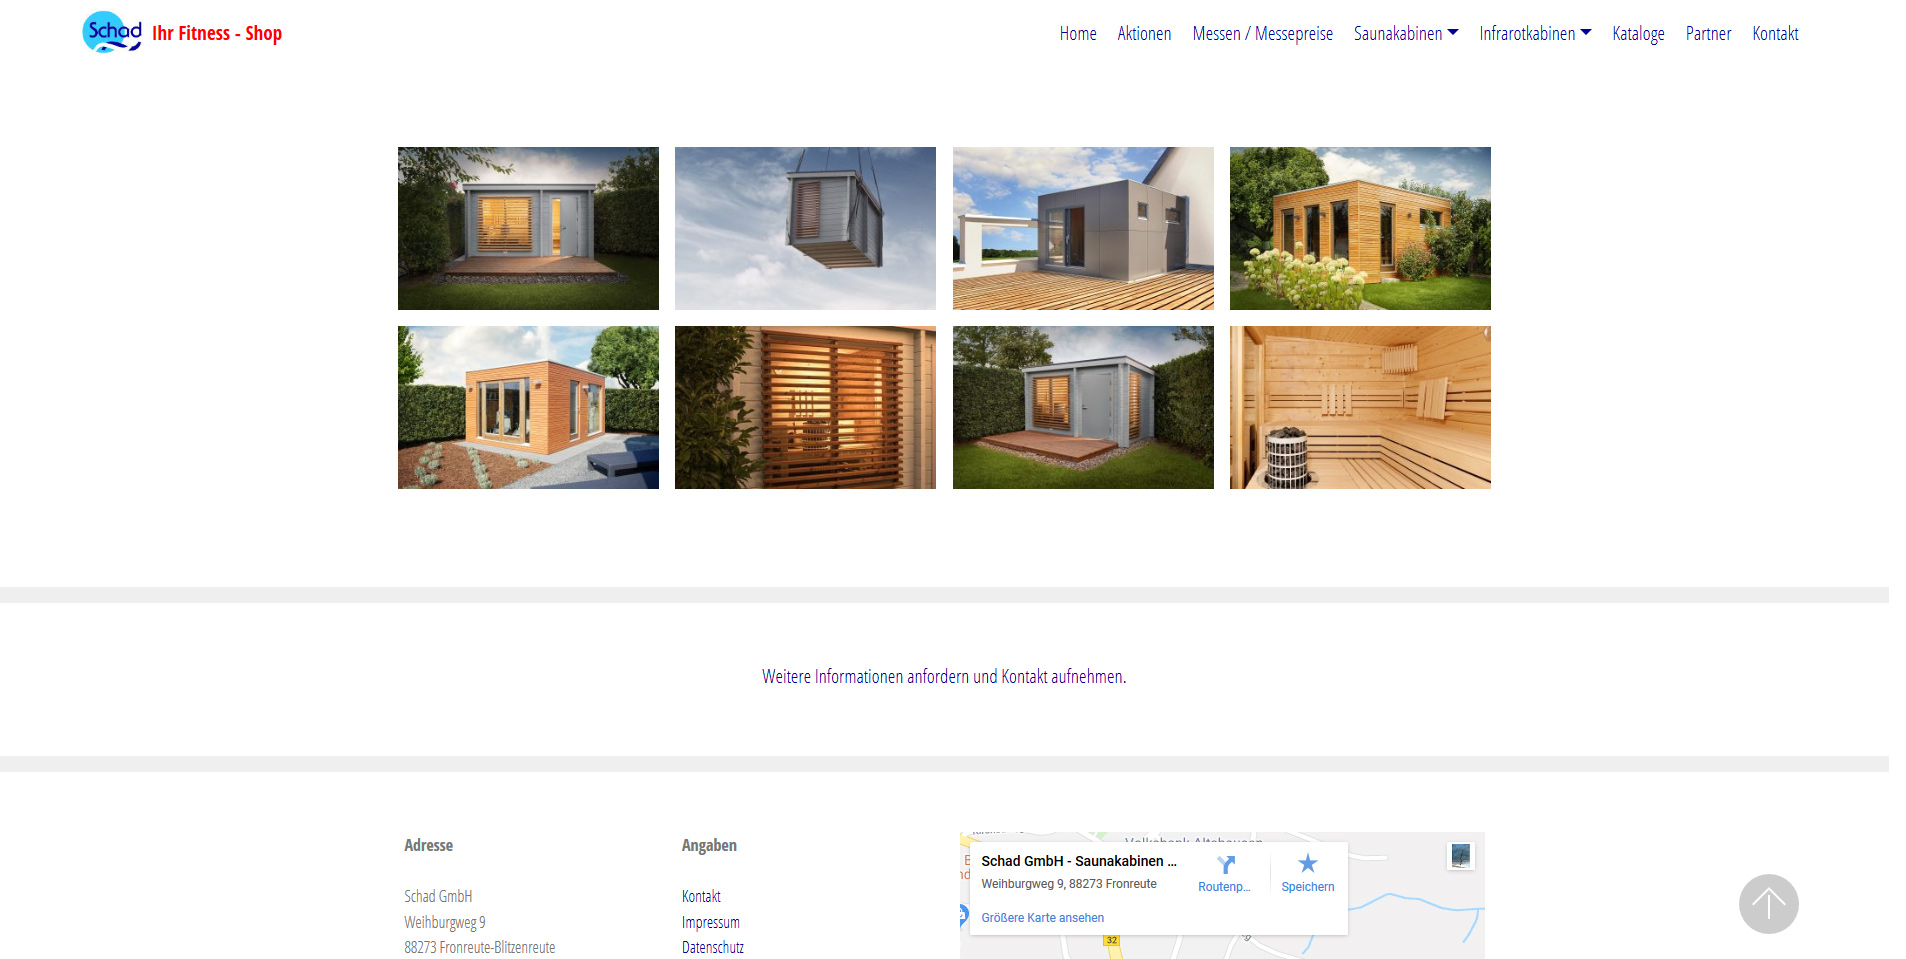Click 'Größere Karte ansehen' map link
The height and width of the screenshot is (959, 1906).
click(1042, 918)
